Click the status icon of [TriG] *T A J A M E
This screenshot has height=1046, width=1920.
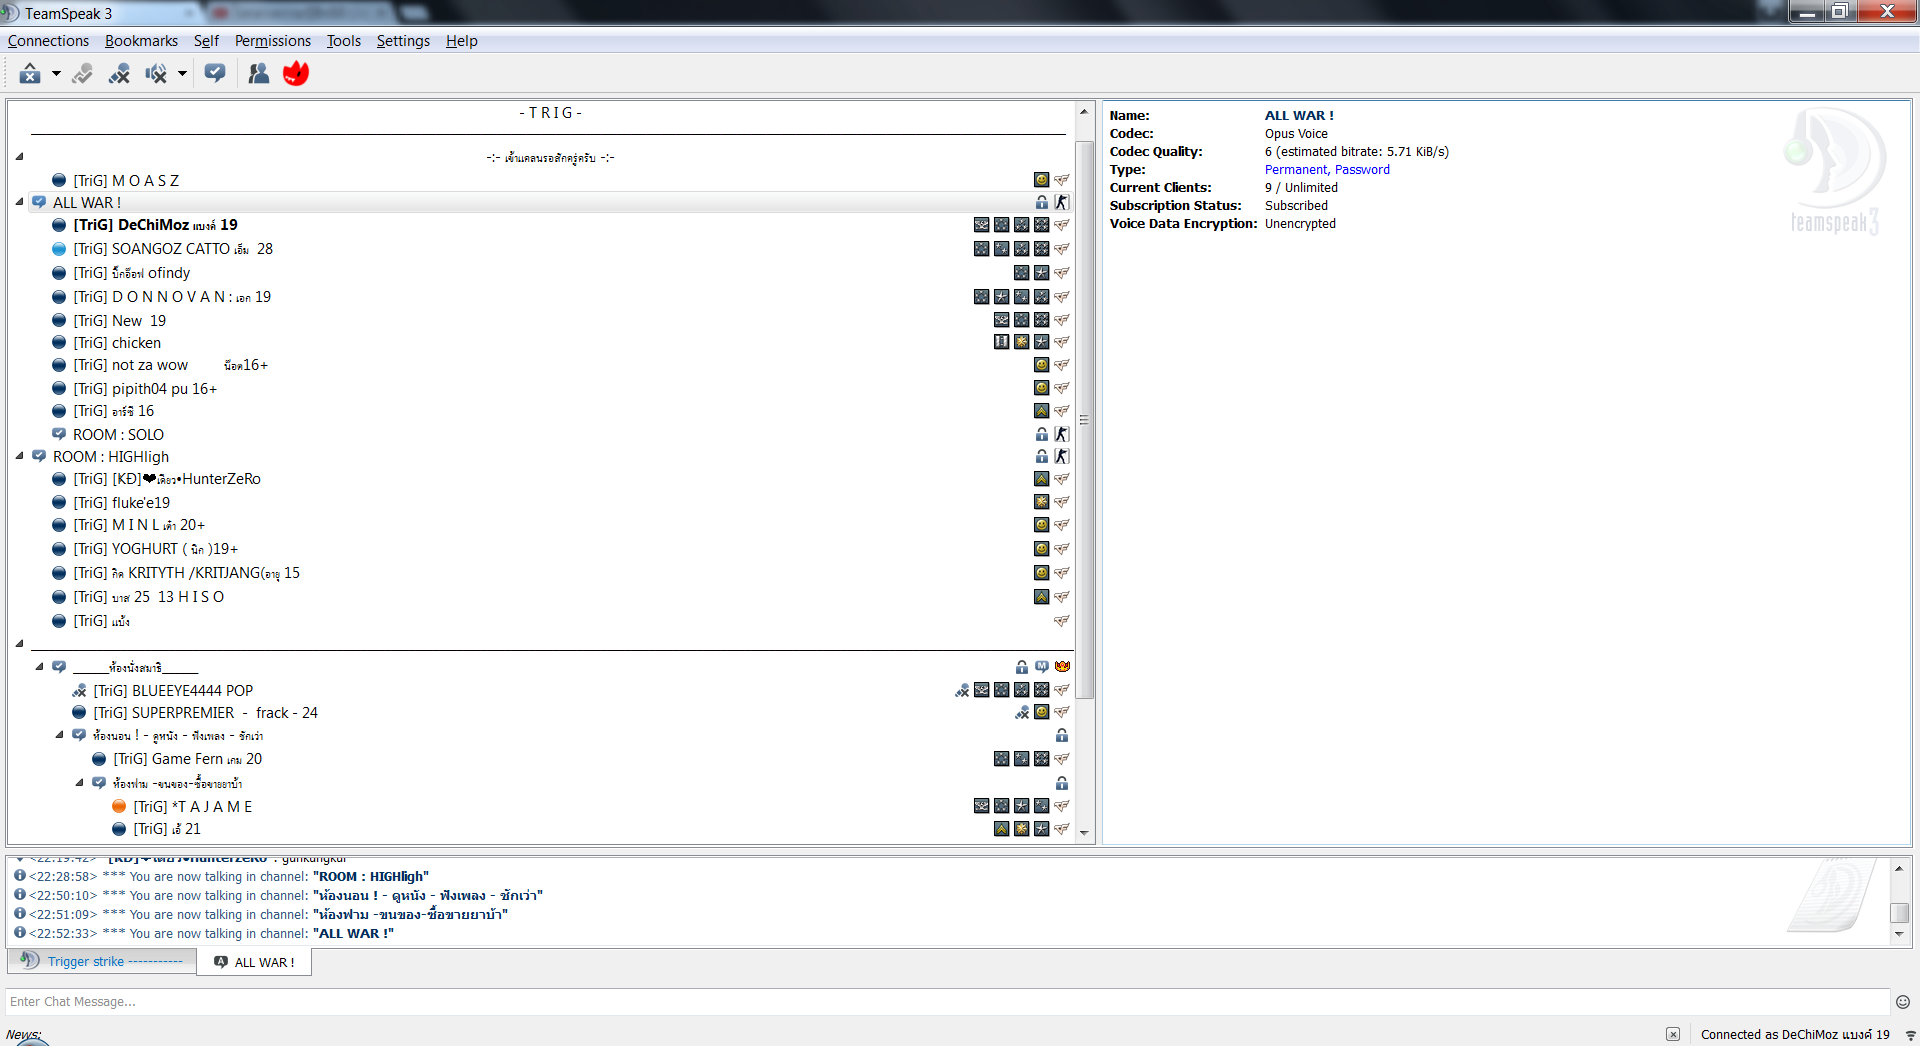point(119,807)
